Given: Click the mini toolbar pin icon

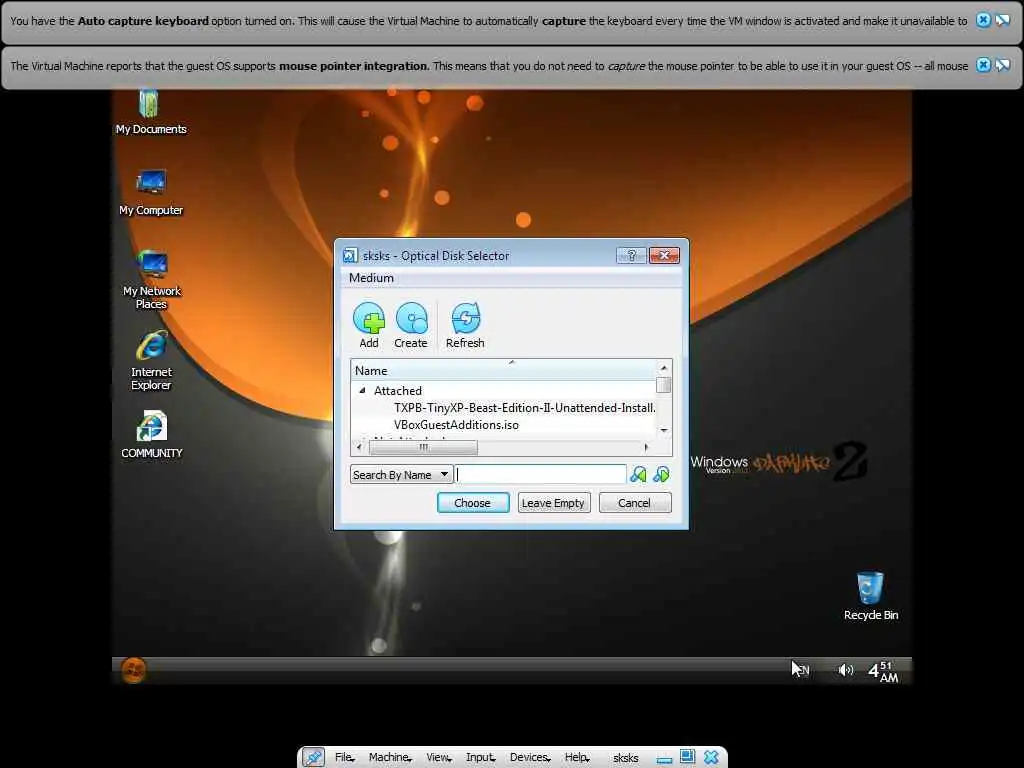Looking at the screenshot, I should pyautogui.click(x=313, y=758).
